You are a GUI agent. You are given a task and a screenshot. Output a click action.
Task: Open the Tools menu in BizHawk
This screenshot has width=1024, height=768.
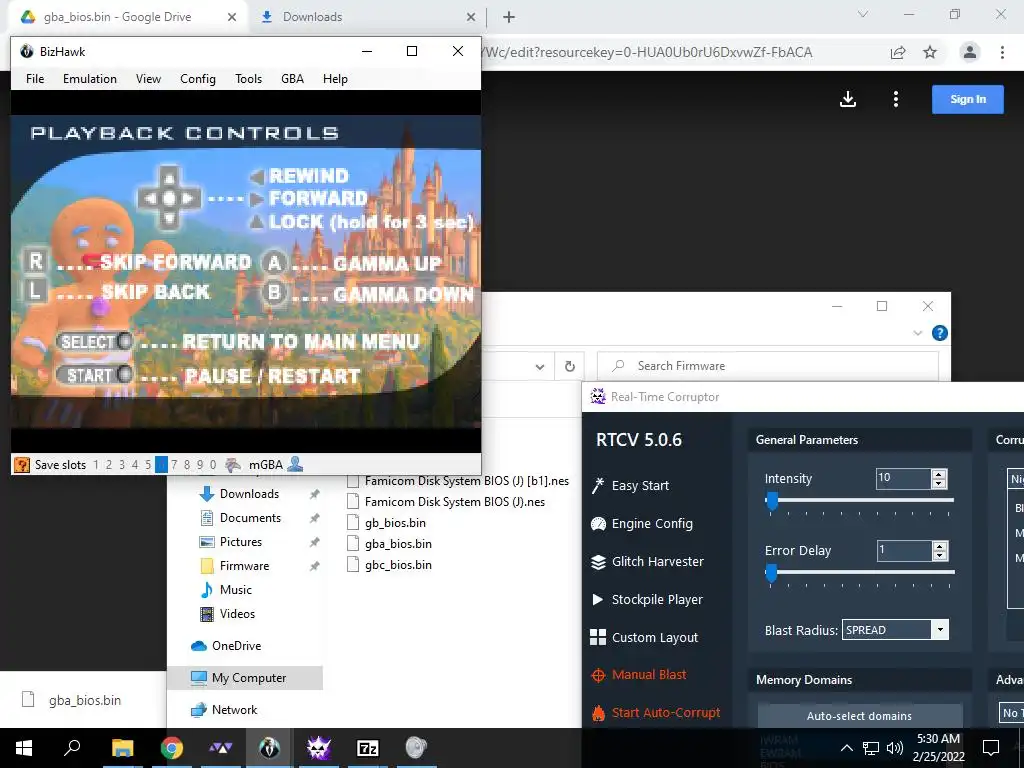[x=249, y=79]
